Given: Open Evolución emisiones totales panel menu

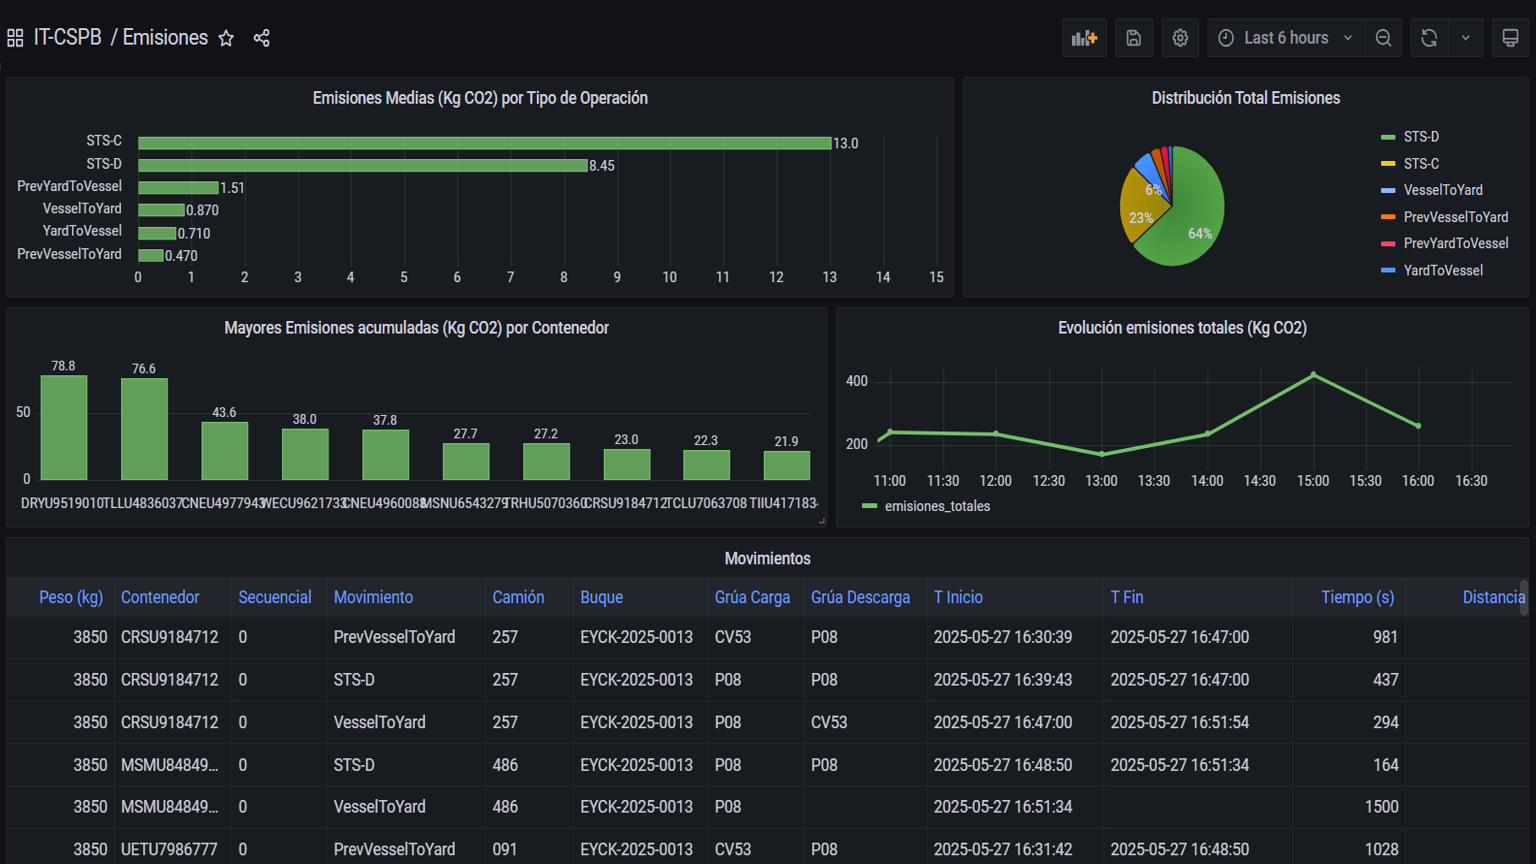Looking at the screenshot, I should [x=1182, y=328].
